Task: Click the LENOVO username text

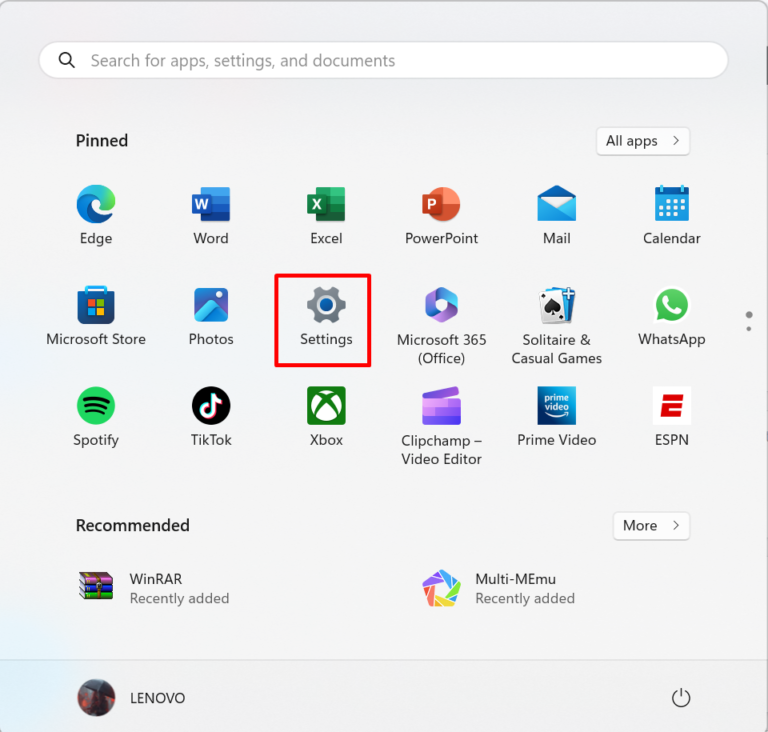Action: coord(158,698)
